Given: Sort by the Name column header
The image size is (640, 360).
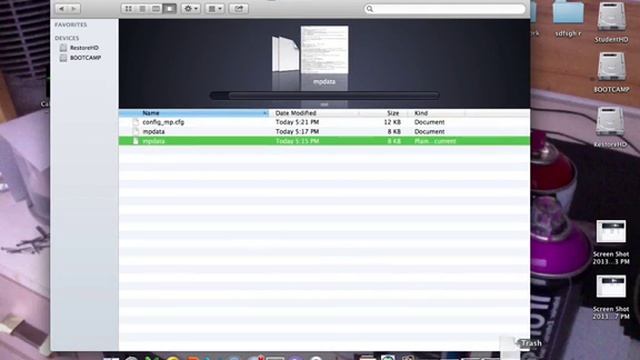Looking at the screenshot, I should (x=193, y=113).
